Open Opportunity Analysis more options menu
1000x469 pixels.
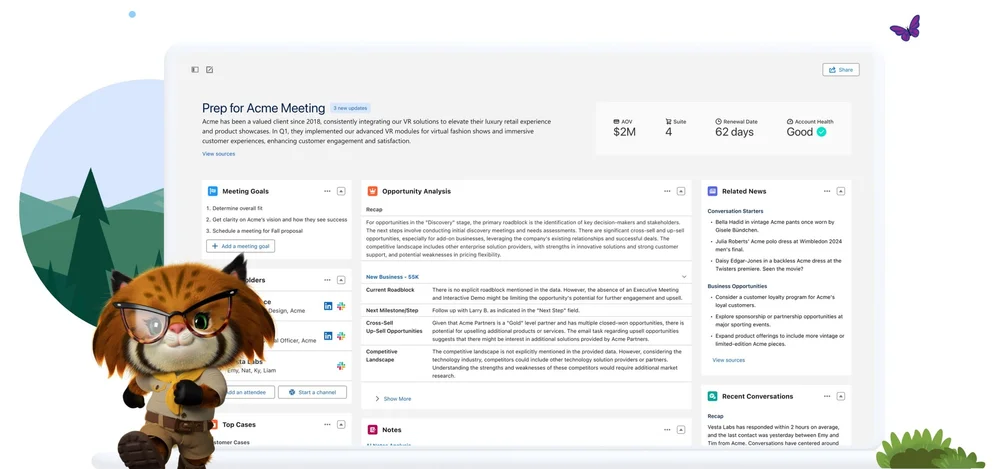667,191
